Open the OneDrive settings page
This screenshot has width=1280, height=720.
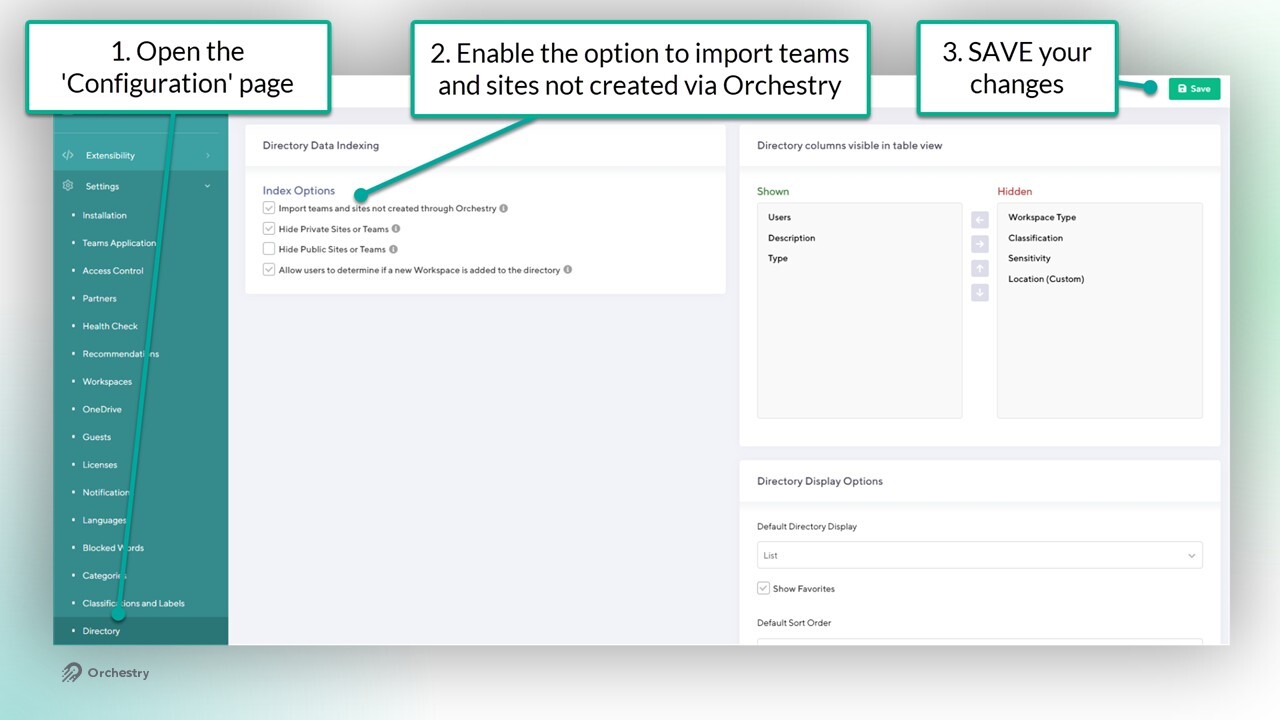102,409
